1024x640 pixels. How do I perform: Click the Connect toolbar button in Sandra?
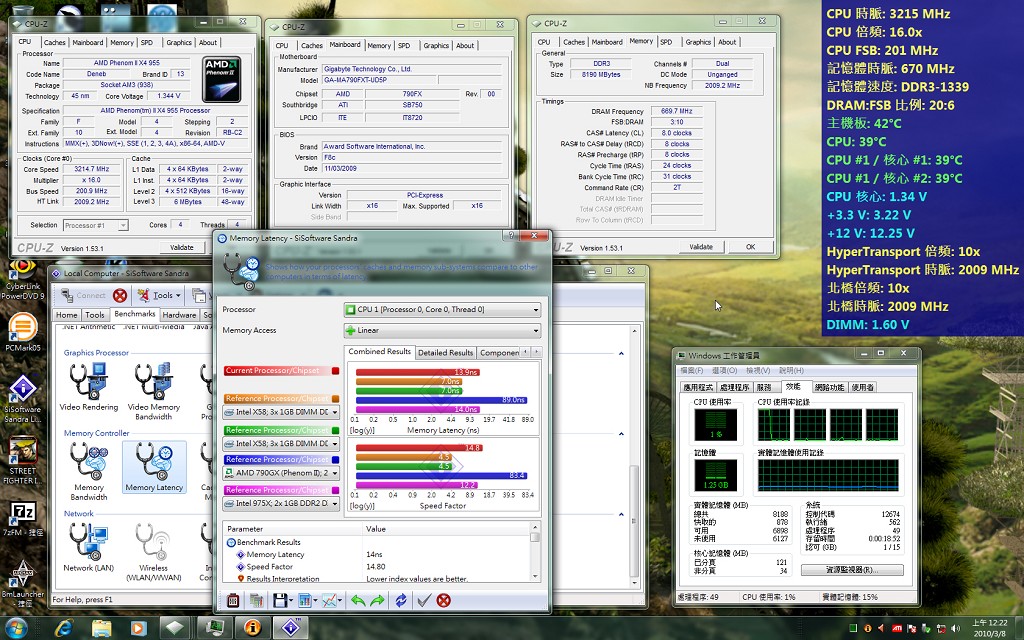83,296
